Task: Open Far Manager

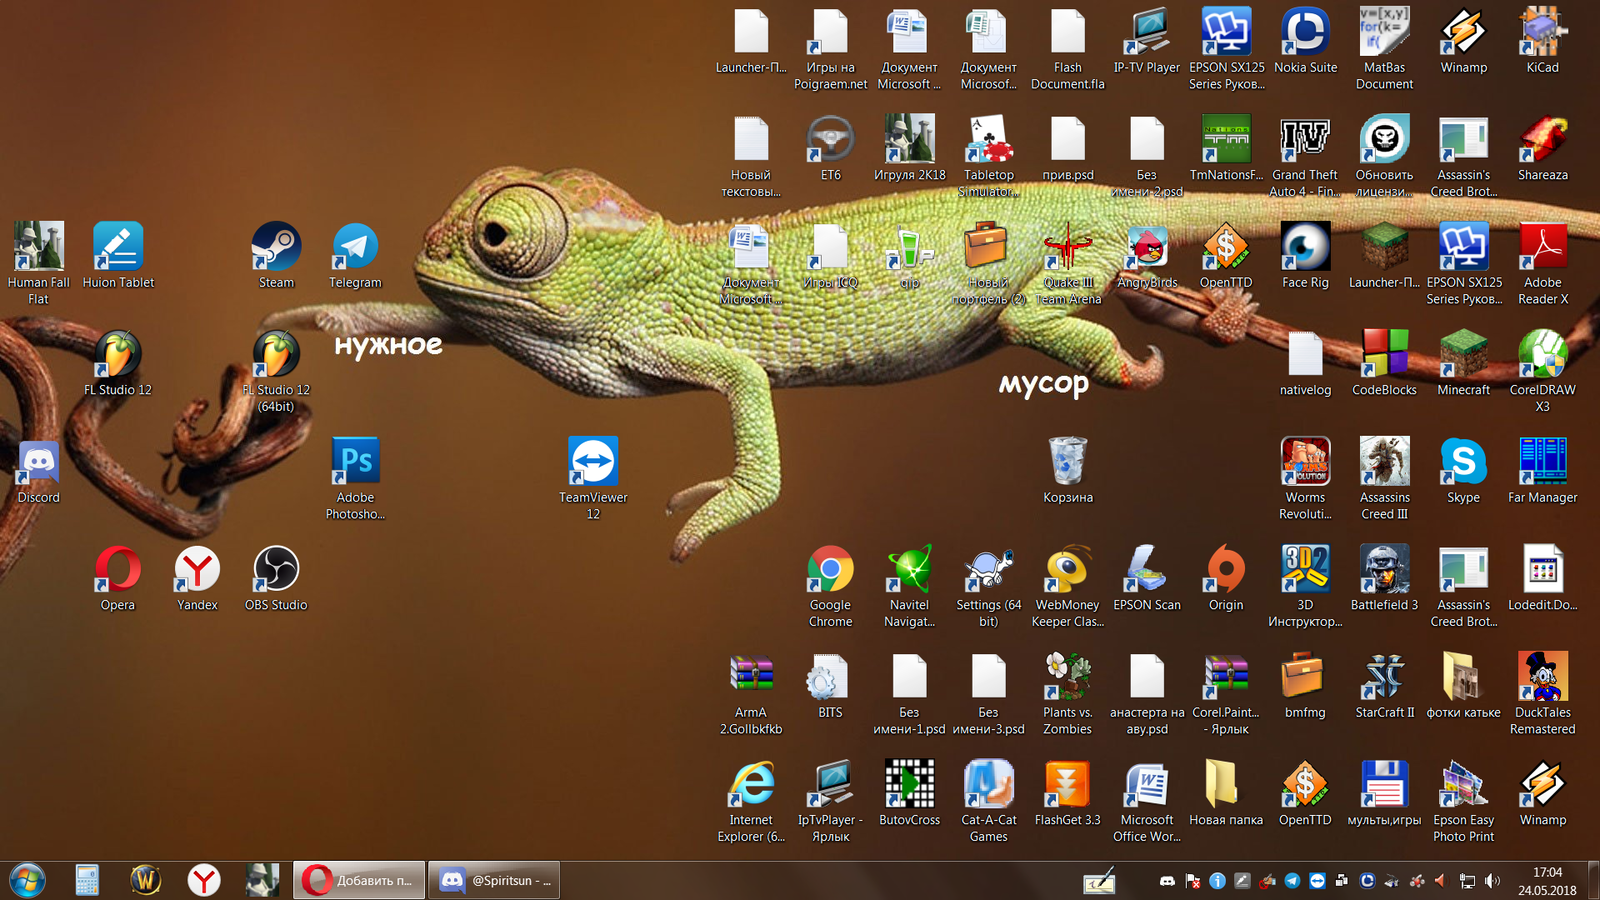Action: (1543, 471)
